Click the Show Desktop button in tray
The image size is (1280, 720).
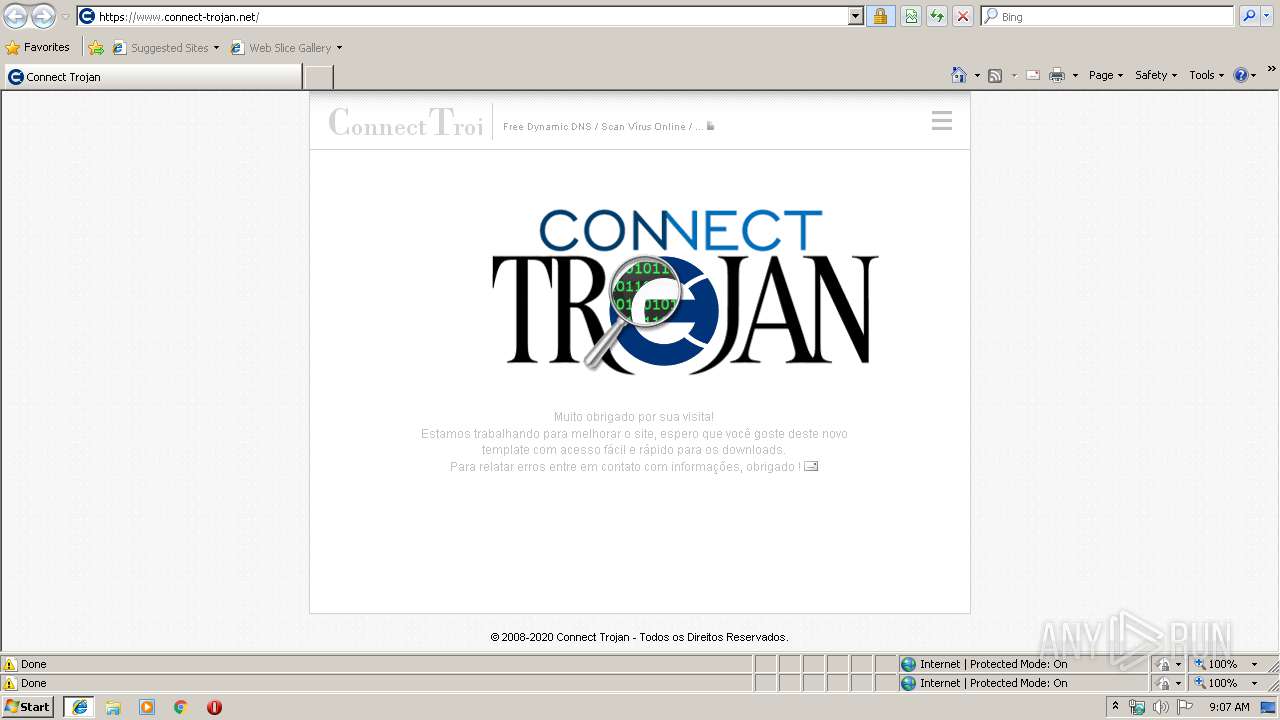(1269, 707)
